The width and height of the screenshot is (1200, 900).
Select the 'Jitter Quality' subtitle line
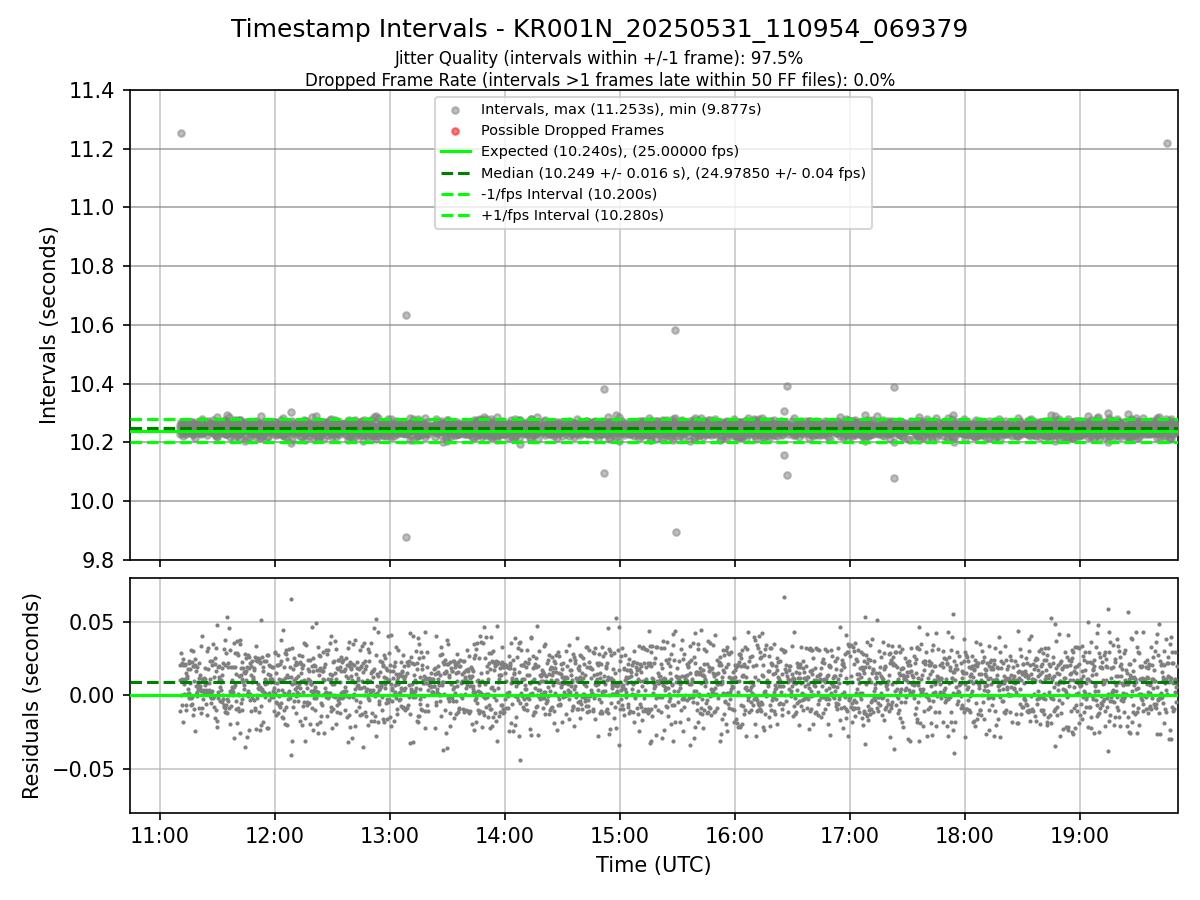[599, 59]
